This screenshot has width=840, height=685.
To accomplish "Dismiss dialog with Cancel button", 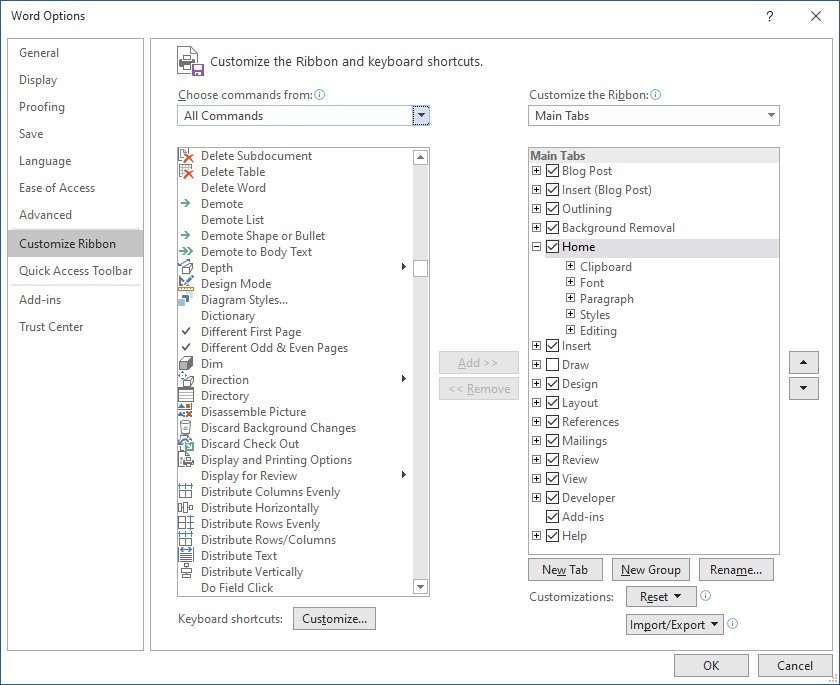I will (x=795, y=666).
